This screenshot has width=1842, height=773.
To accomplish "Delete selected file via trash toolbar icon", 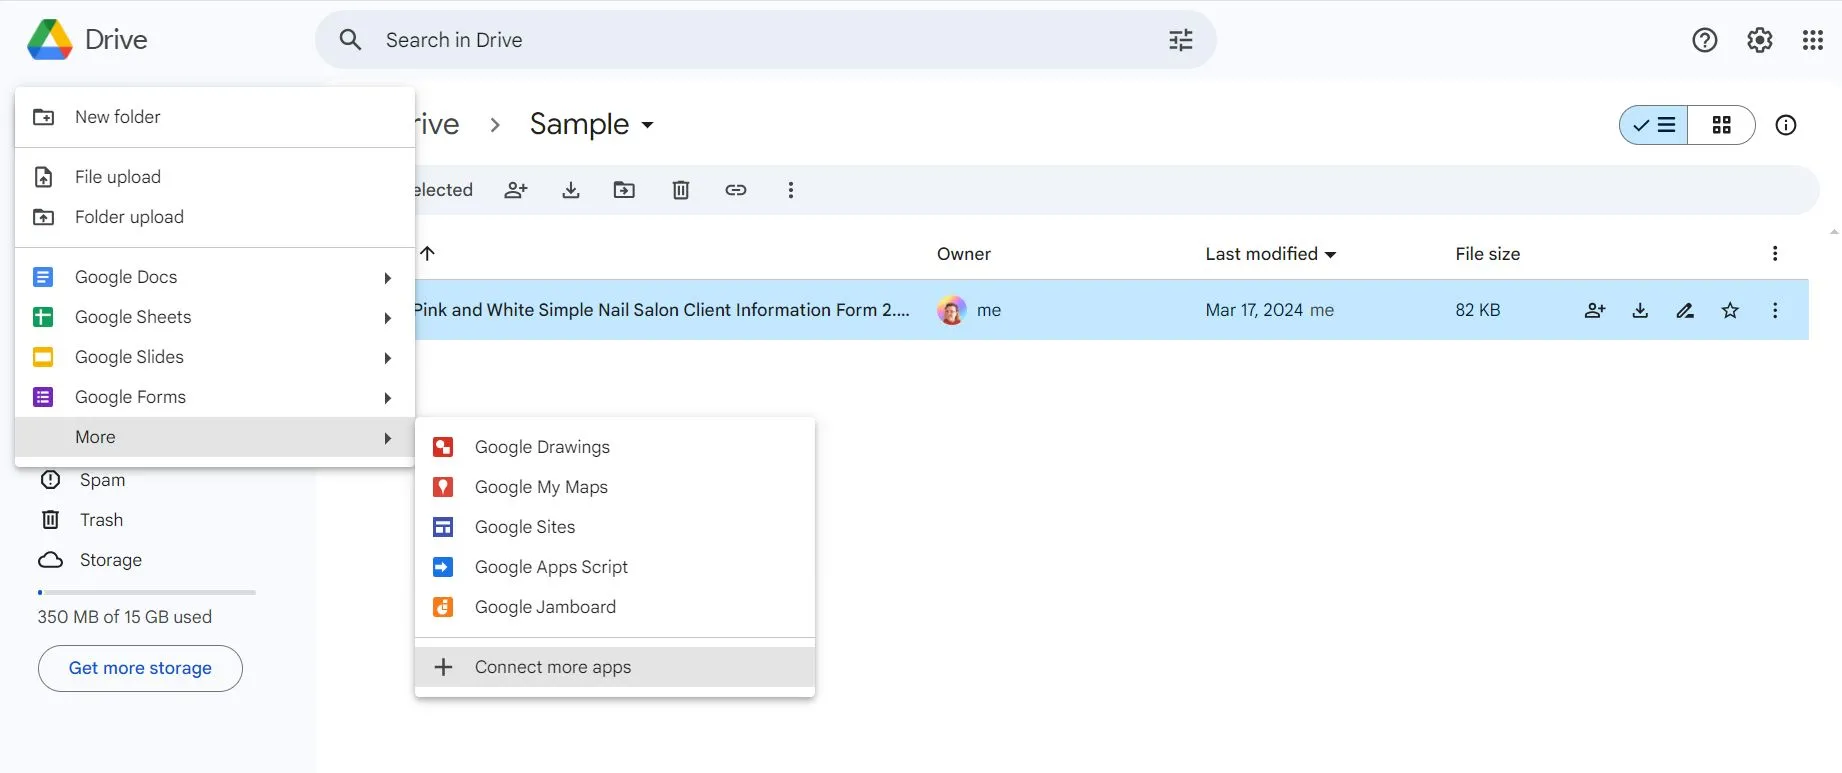I will coord(681,190).
